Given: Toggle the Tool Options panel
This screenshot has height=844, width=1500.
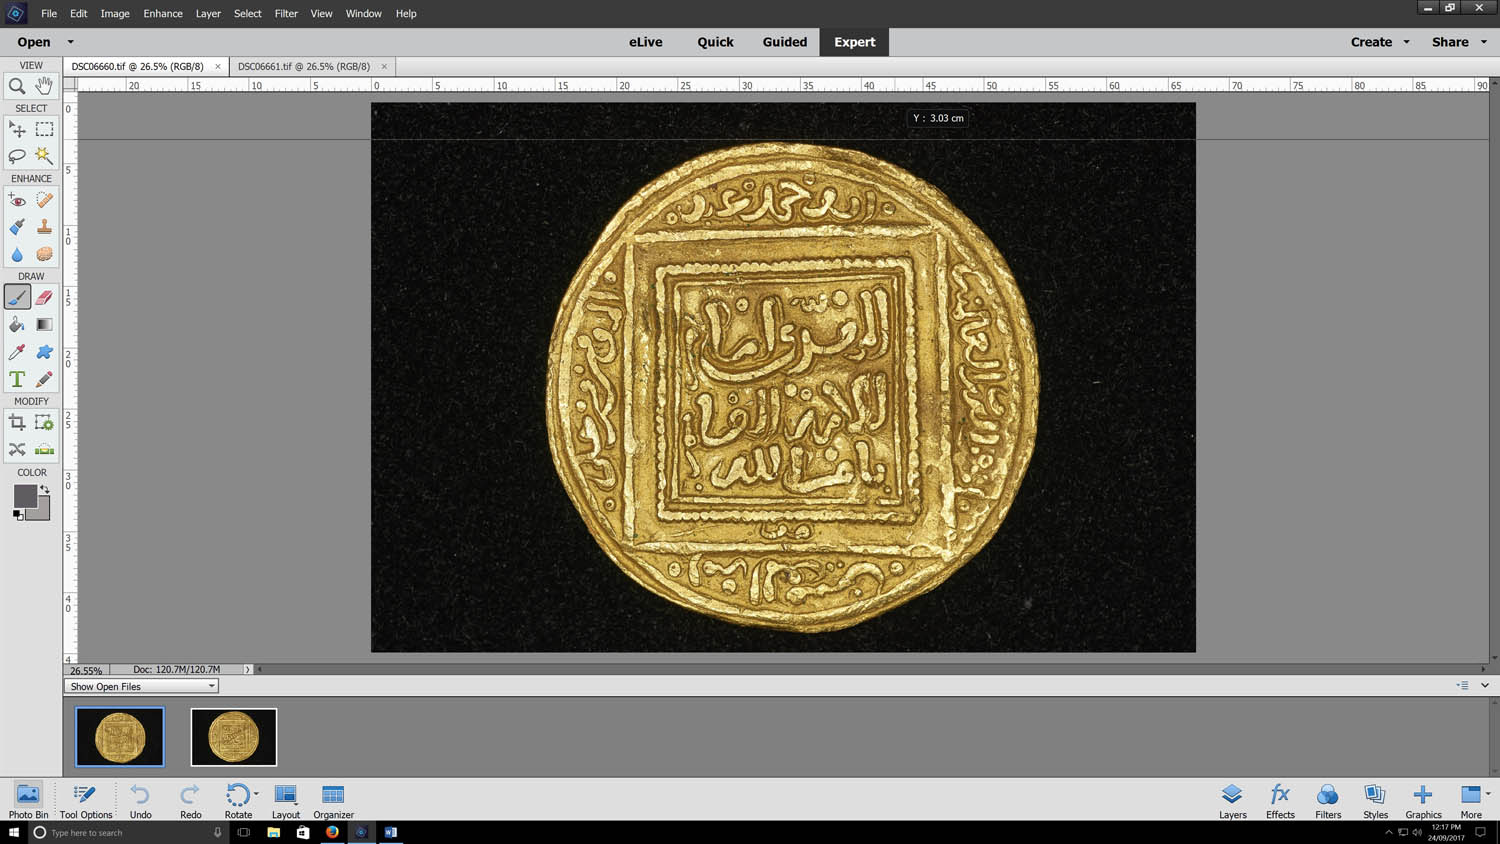Looking at the screenshot, I should tap(86, 801).
